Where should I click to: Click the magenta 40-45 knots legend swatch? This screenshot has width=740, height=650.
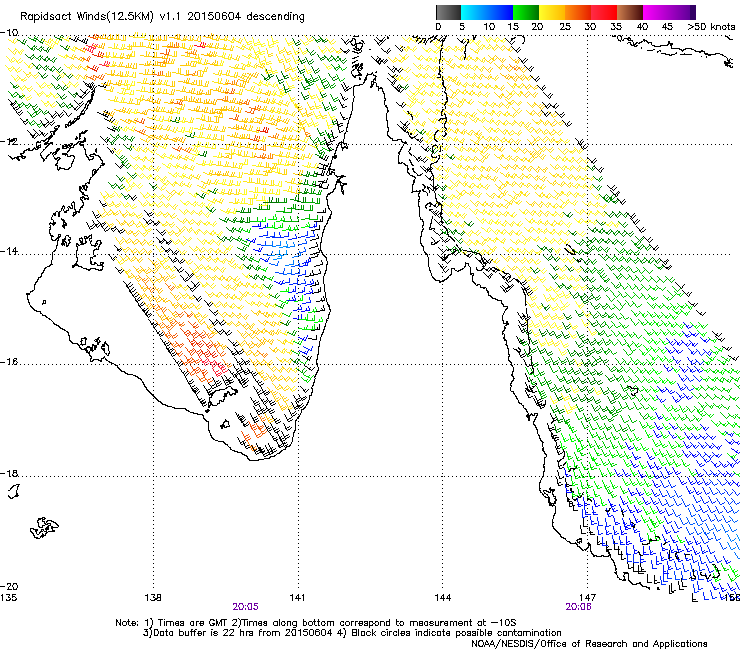656,12
